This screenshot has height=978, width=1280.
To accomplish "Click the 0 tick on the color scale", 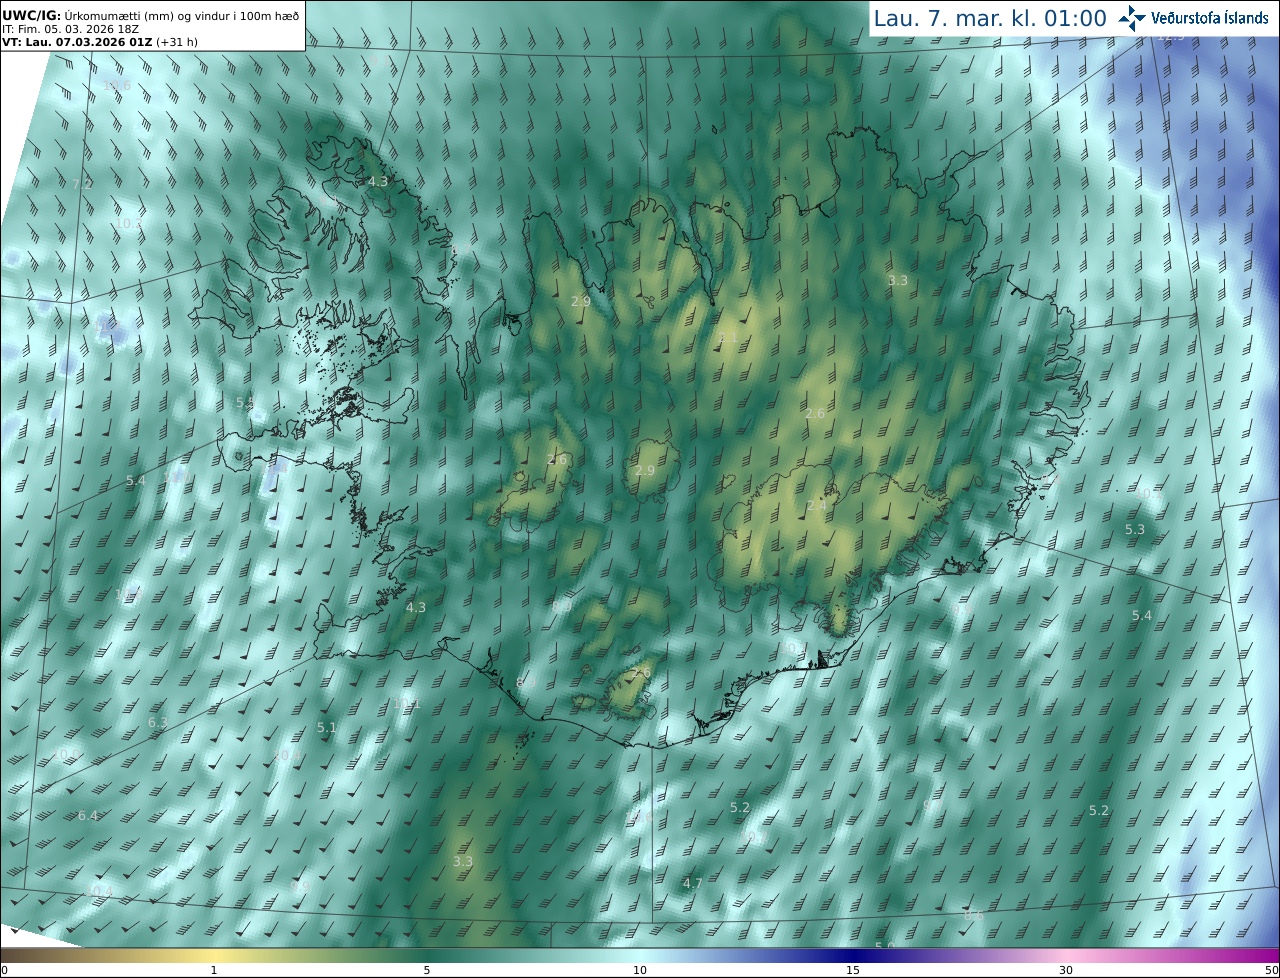I will pos(4,970).
